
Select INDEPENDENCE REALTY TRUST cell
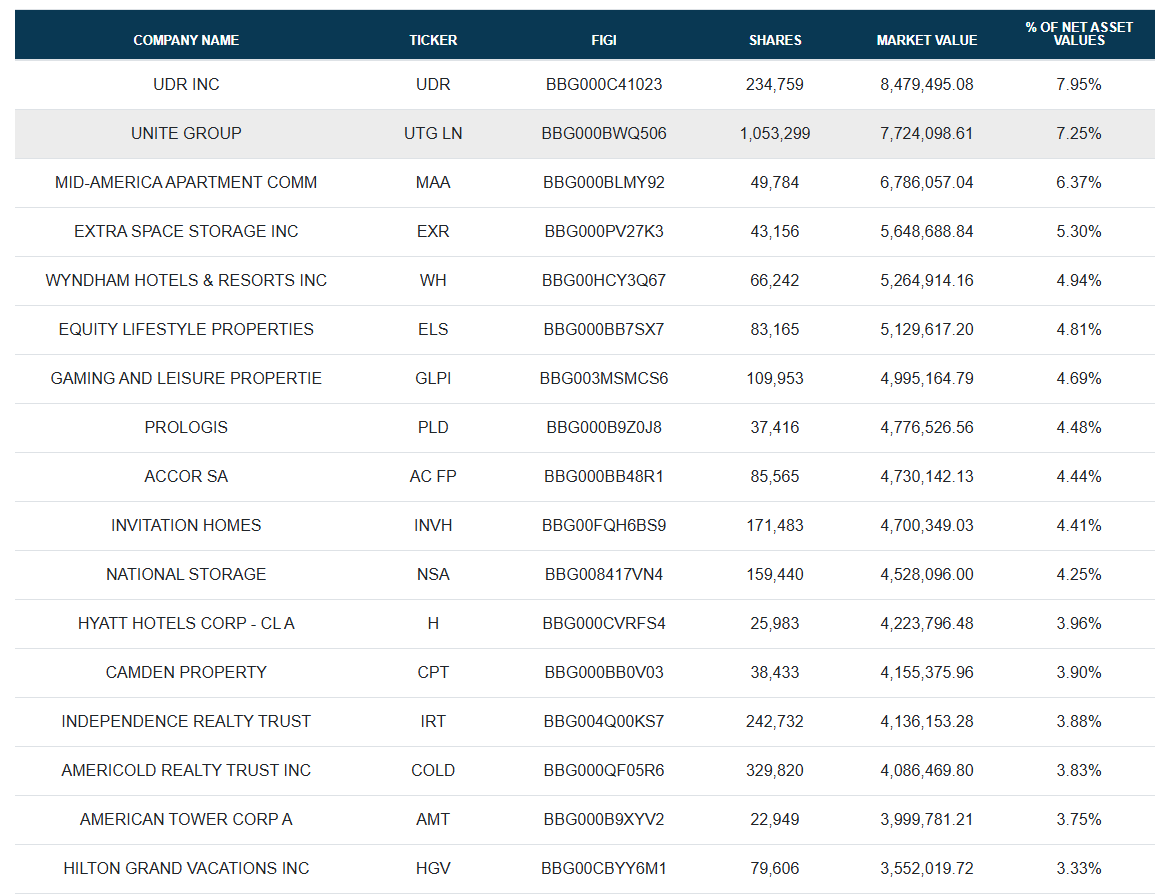point(186,721)
